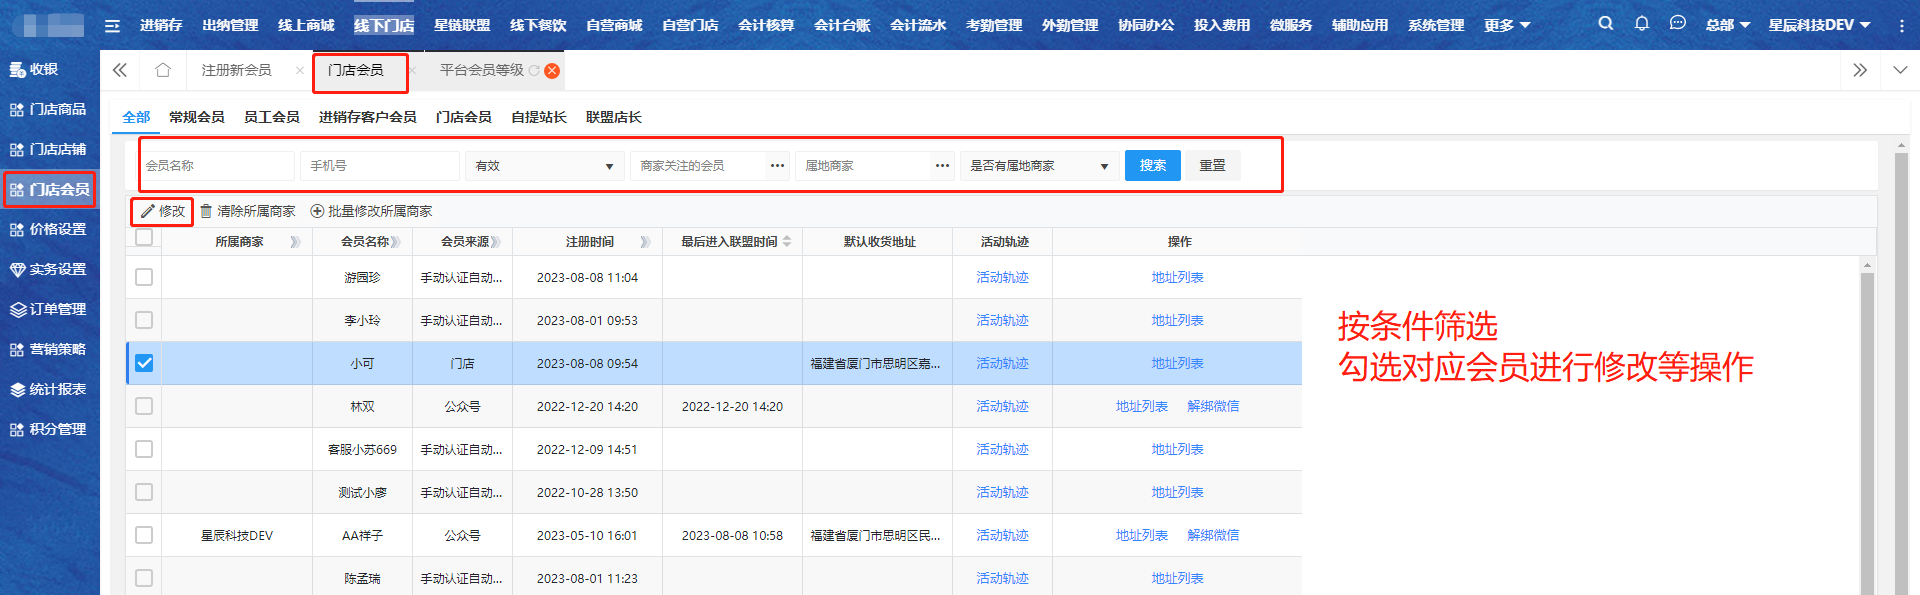Image resolution: width=1920 pixels, height=595 pixels.
Task: Click the search magnifier icon in header
Action: tap(1605, 23)
